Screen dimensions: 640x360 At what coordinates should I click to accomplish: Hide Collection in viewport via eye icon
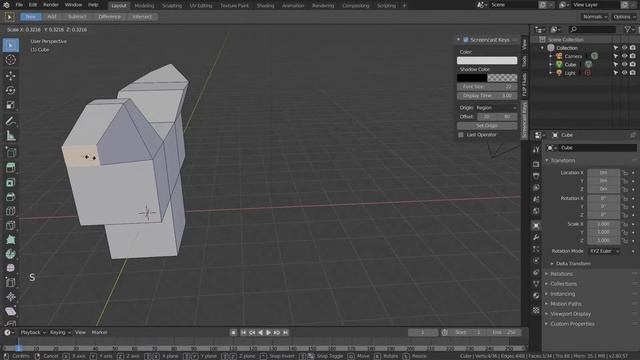point(624,48)
